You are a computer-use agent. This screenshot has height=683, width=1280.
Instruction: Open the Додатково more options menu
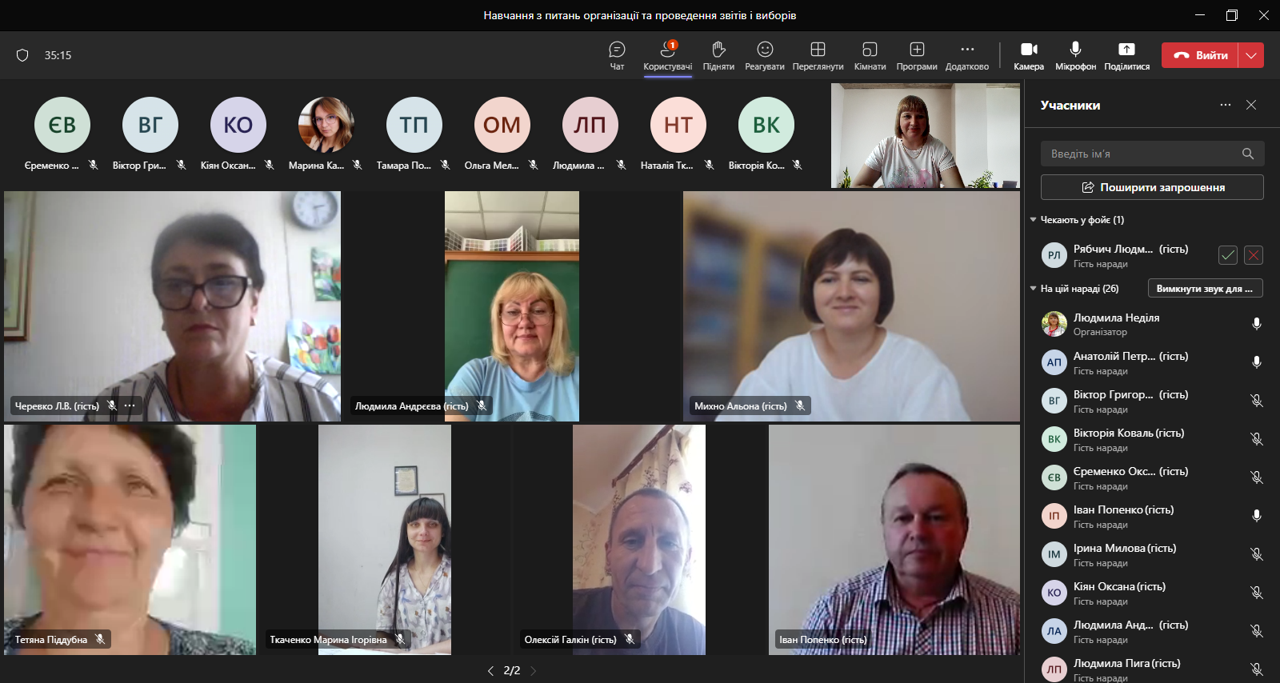coord(966,55)
